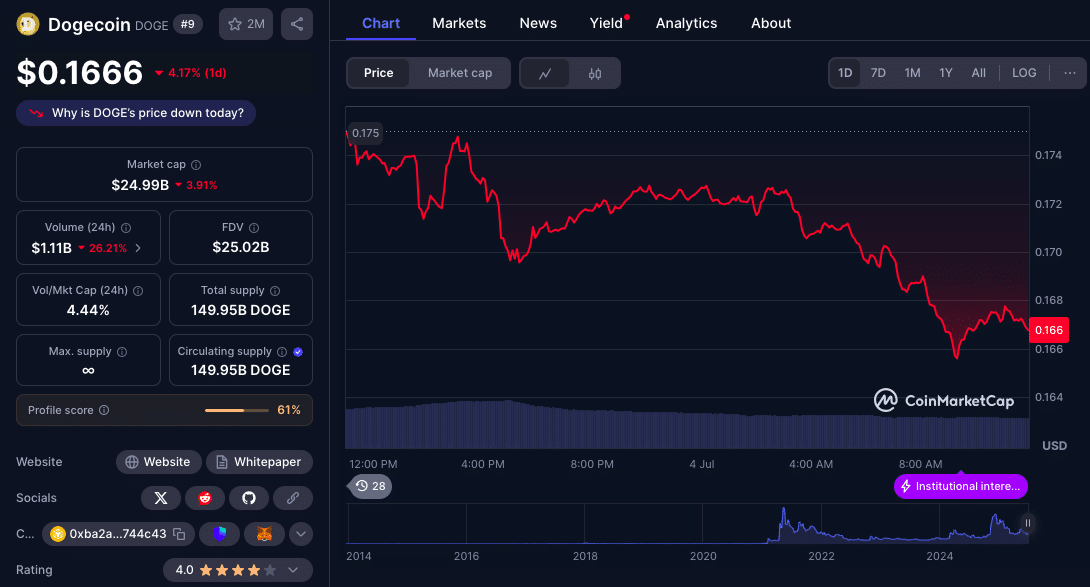1090x587 pixels.
Task: Copy contract address 0xba2a...744c43
Action: click(179, 534)
